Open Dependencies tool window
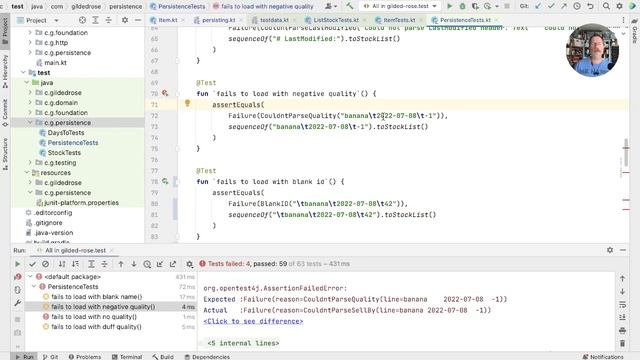 207,357
